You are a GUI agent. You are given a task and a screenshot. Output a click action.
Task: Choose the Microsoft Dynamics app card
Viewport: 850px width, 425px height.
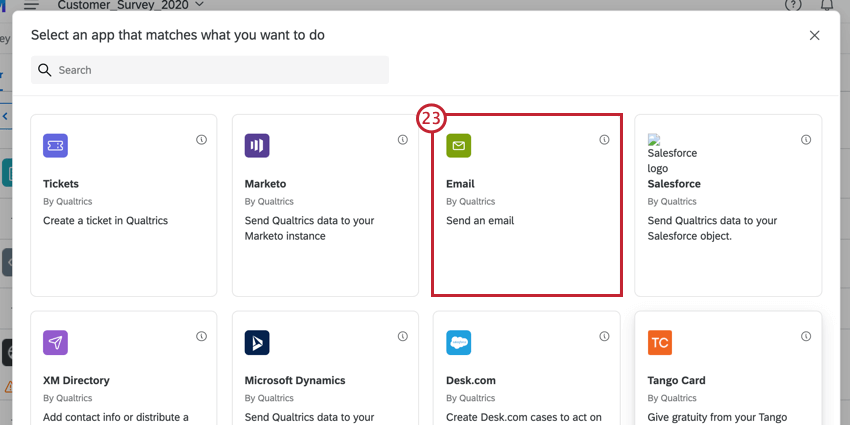click(325, 370)
